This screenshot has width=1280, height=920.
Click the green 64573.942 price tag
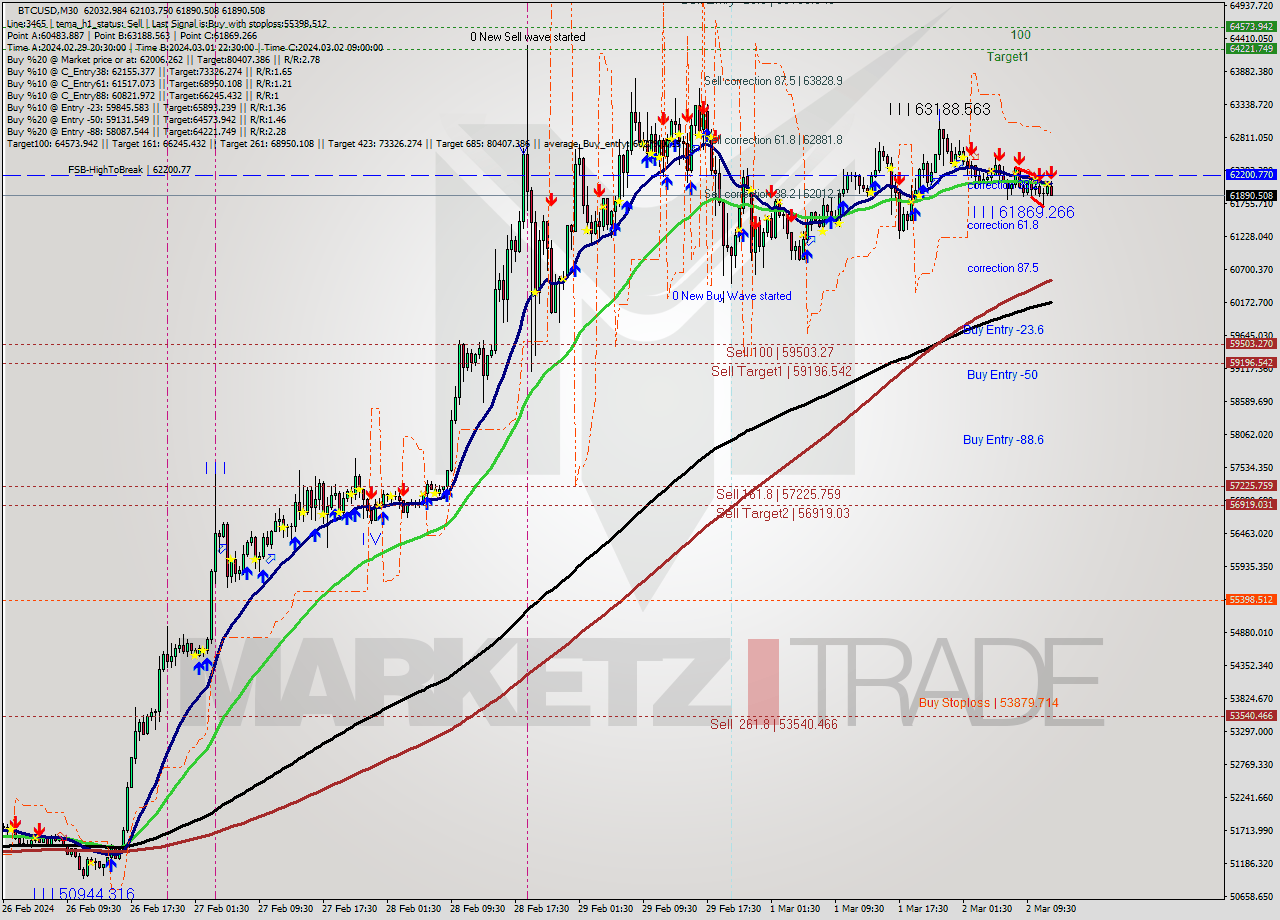(1251, 27)
